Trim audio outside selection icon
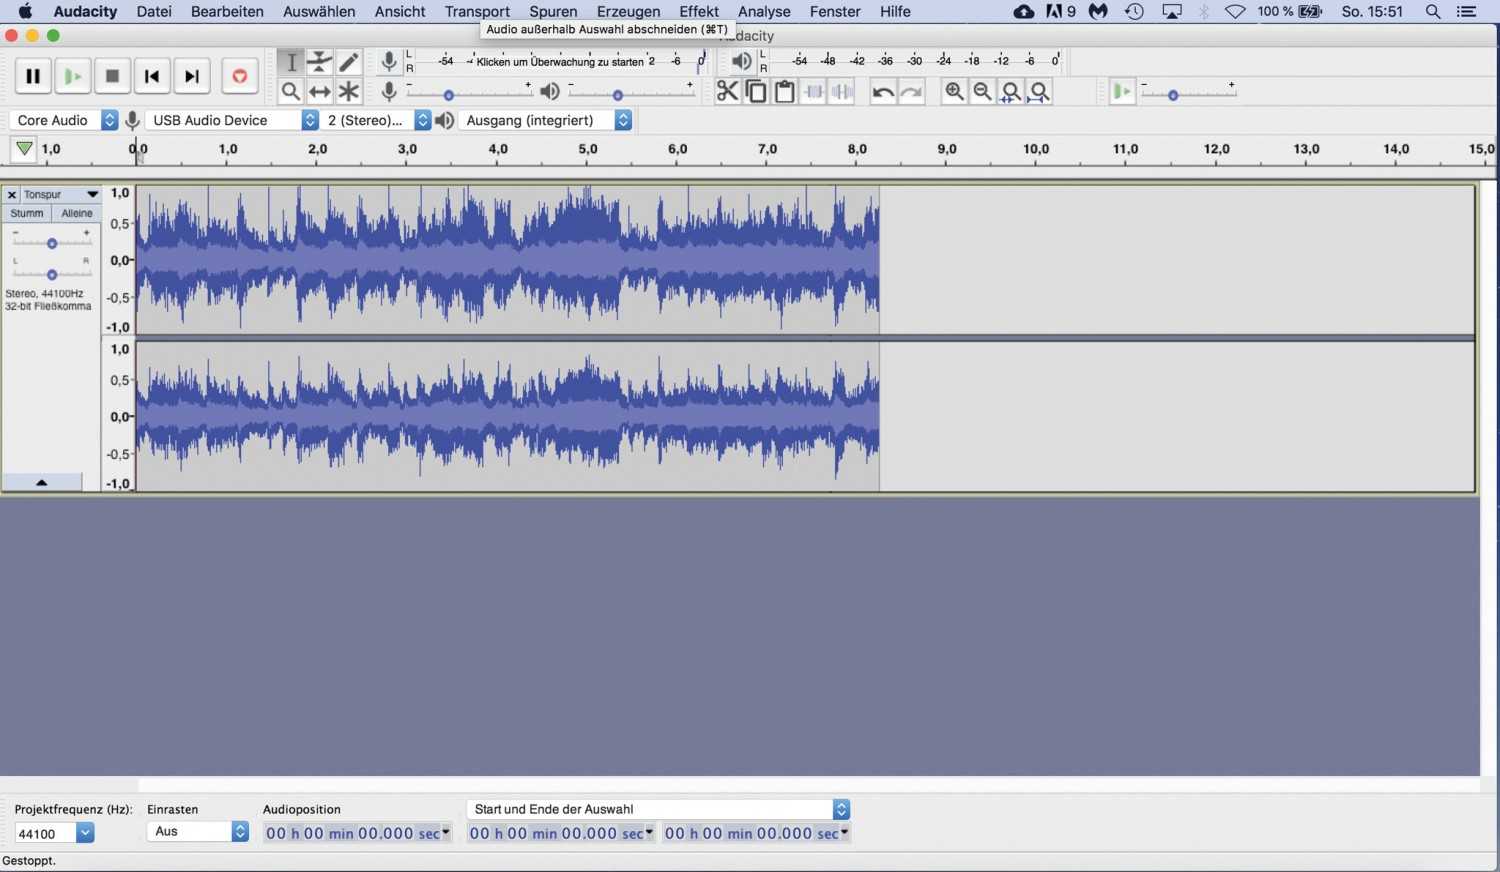Image resolution: width=1500 pixels, height=872 pixels. (x=814, y=92)
